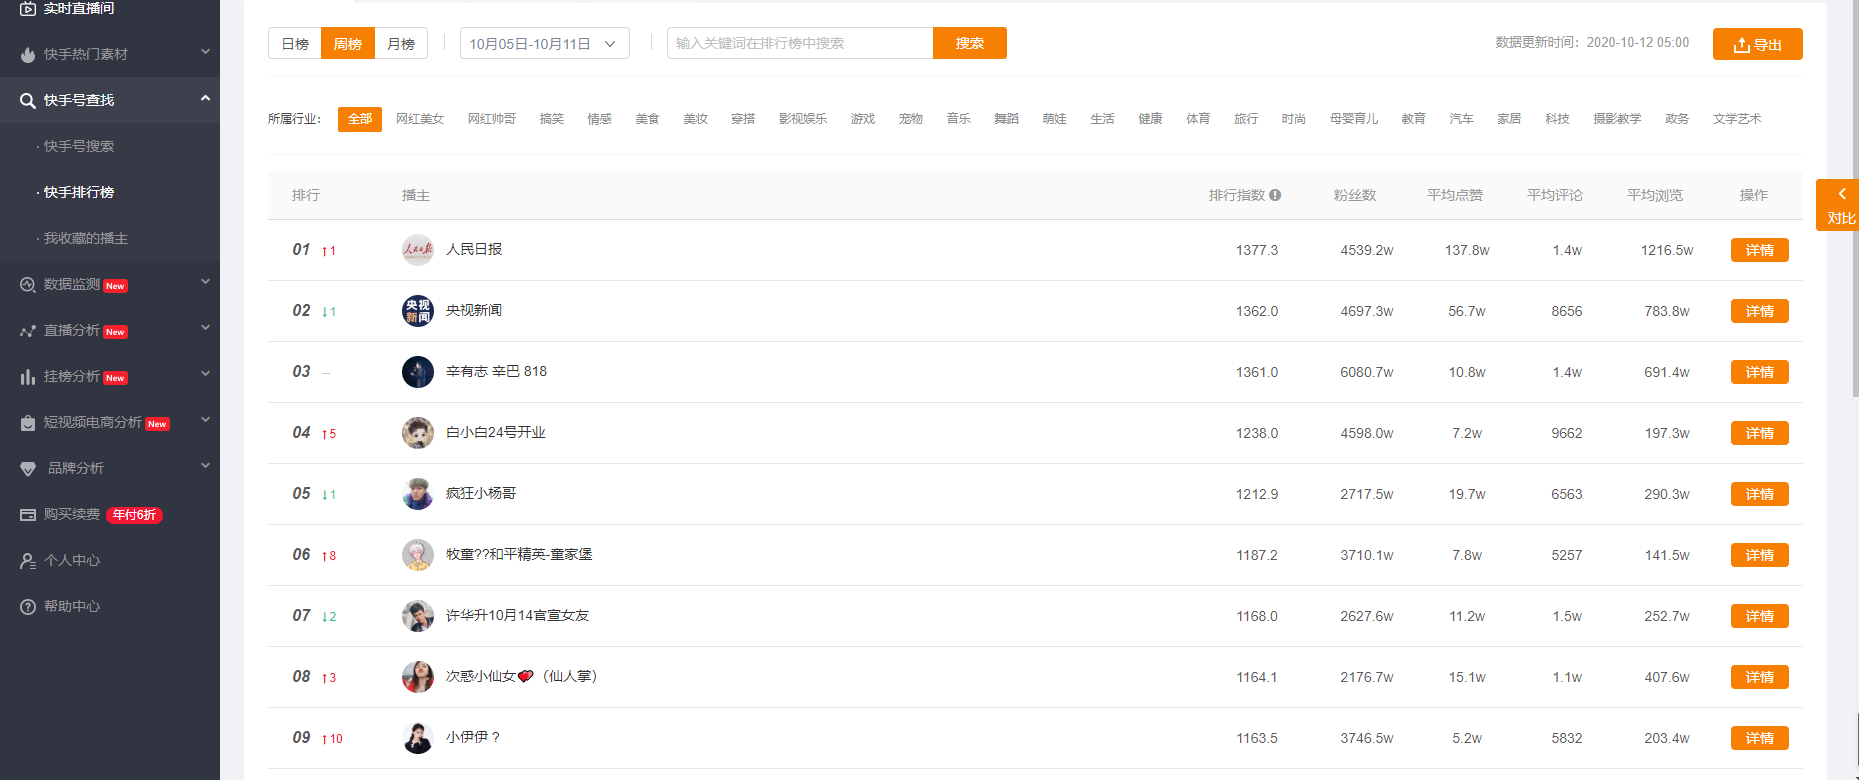Click the 许华升10月14官宣女友 avatar
1859x780 pixels.
coord(418,616)
